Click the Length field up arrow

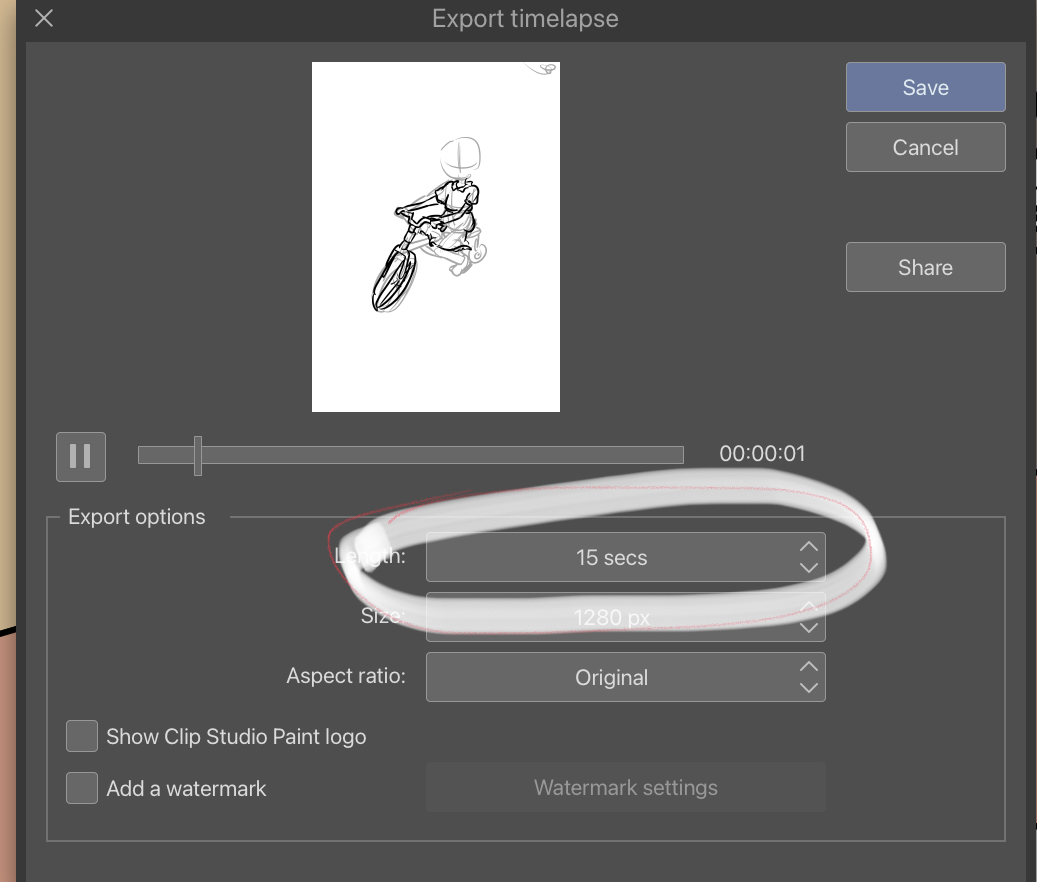(x=809, y=546)
